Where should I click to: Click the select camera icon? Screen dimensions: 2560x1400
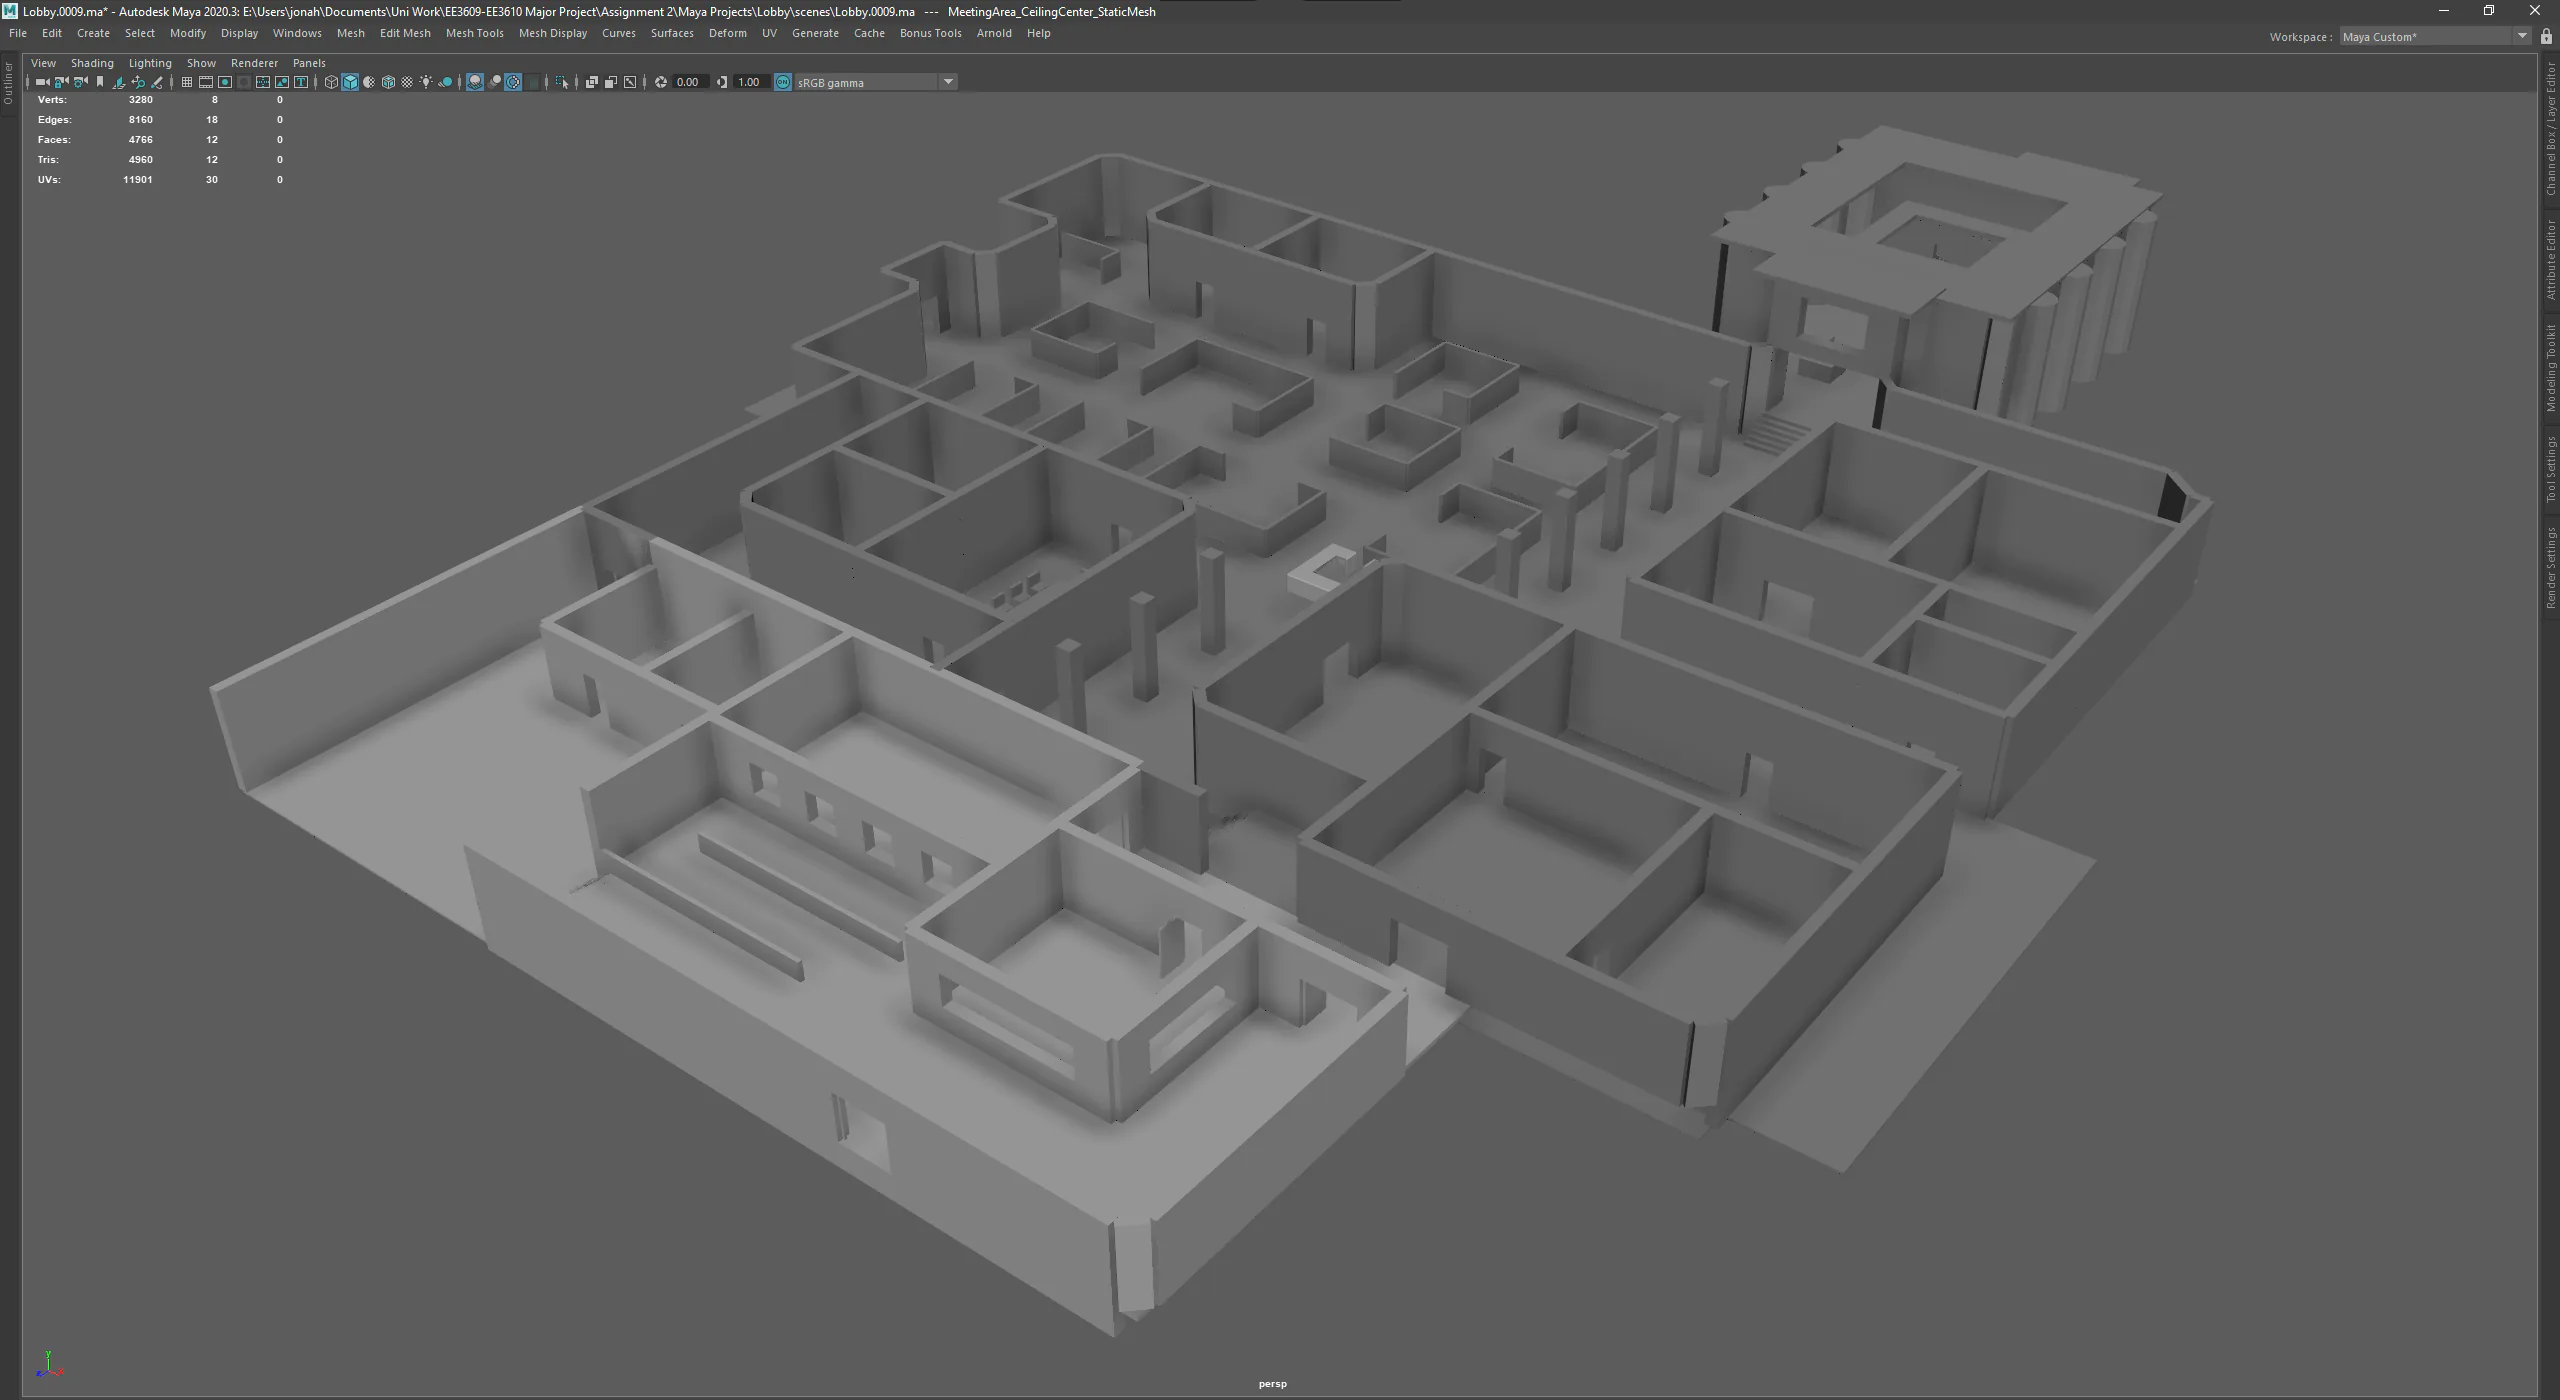[42, 82]
